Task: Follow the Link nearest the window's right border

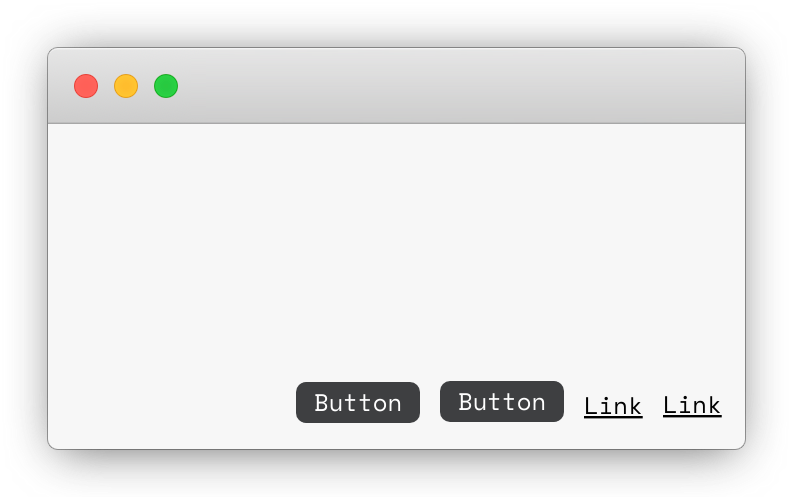Action: coord(692,405)
